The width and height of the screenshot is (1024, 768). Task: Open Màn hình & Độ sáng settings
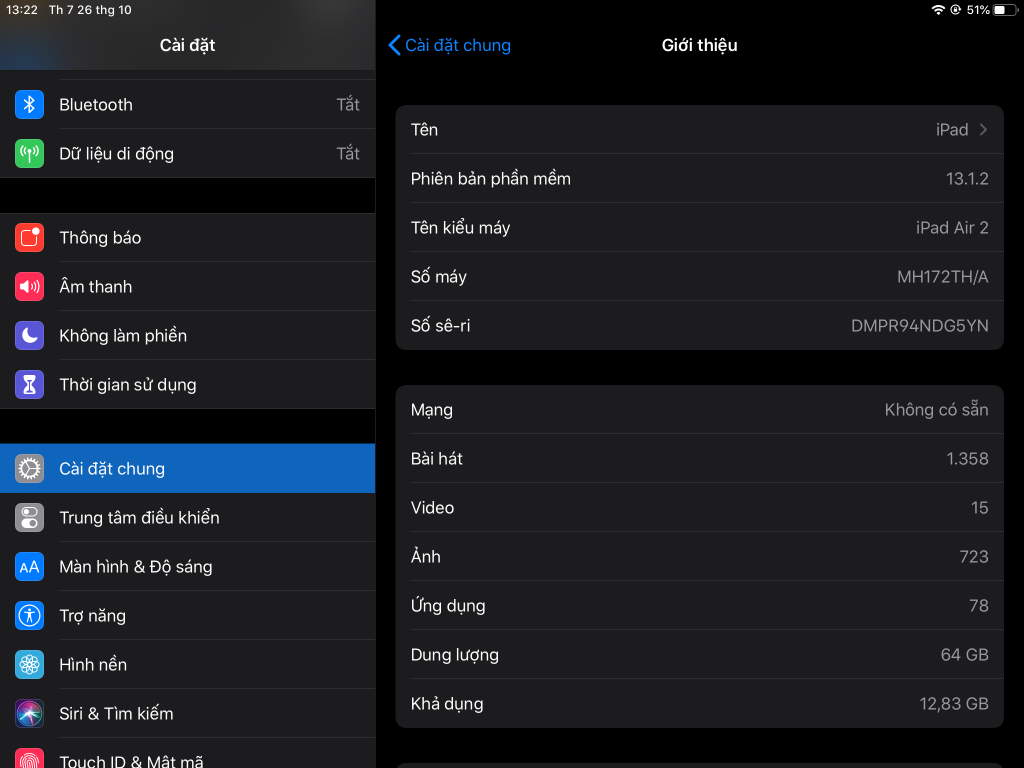187,567
